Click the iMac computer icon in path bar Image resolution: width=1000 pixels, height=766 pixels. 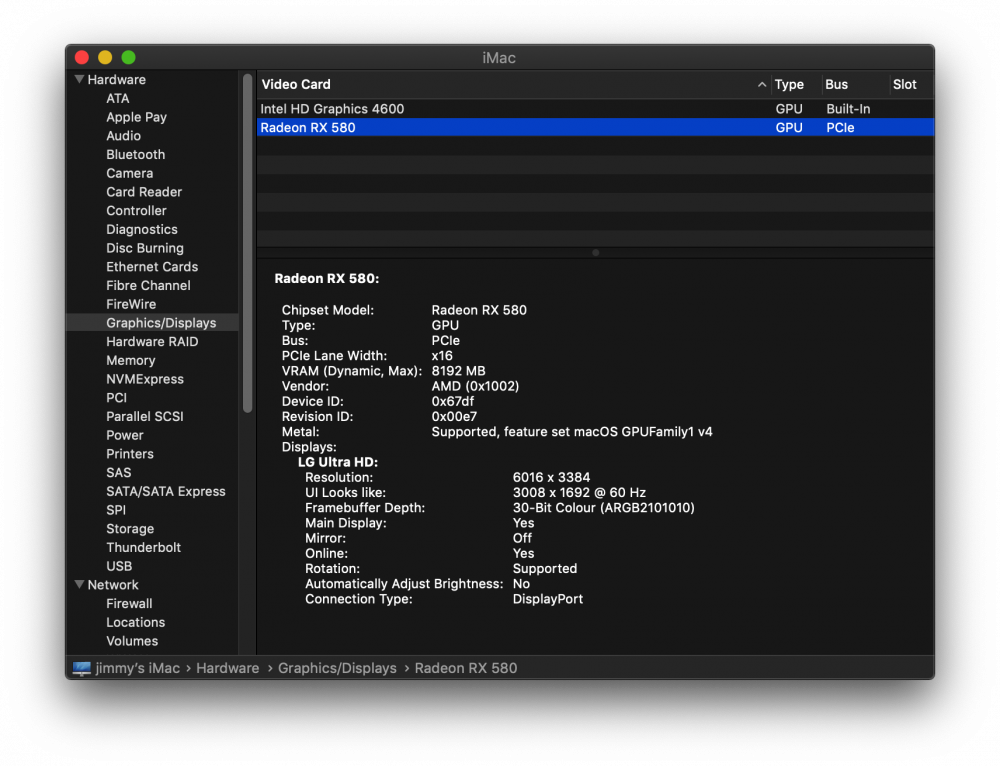click(81, 668)
